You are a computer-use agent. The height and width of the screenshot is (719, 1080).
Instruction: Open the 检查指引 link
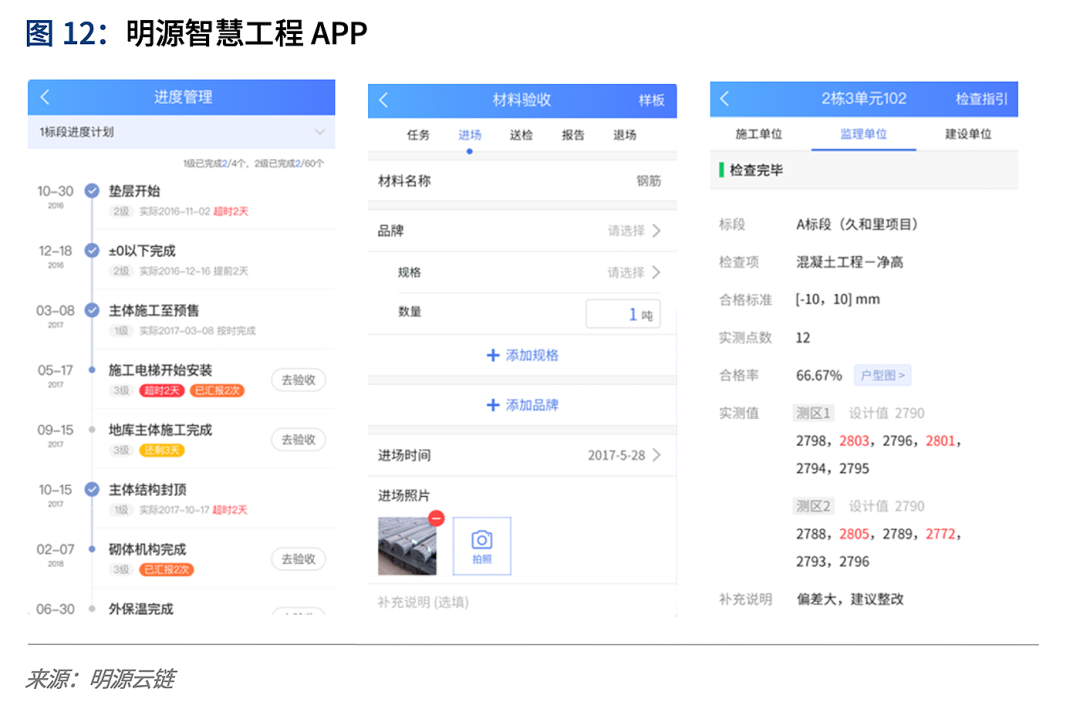(x=980, y=99)
